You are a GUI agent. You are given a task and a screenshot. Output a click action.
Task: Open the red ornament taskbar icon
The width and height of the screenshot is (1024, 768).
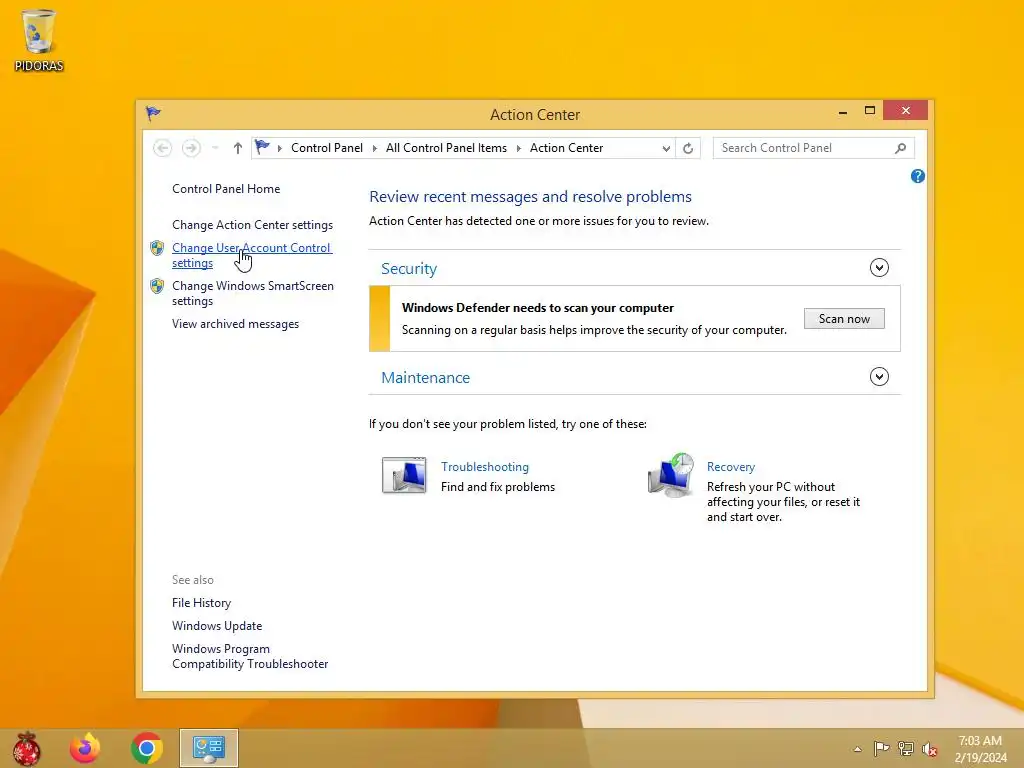pyautogui.click(x=27, y=748)
